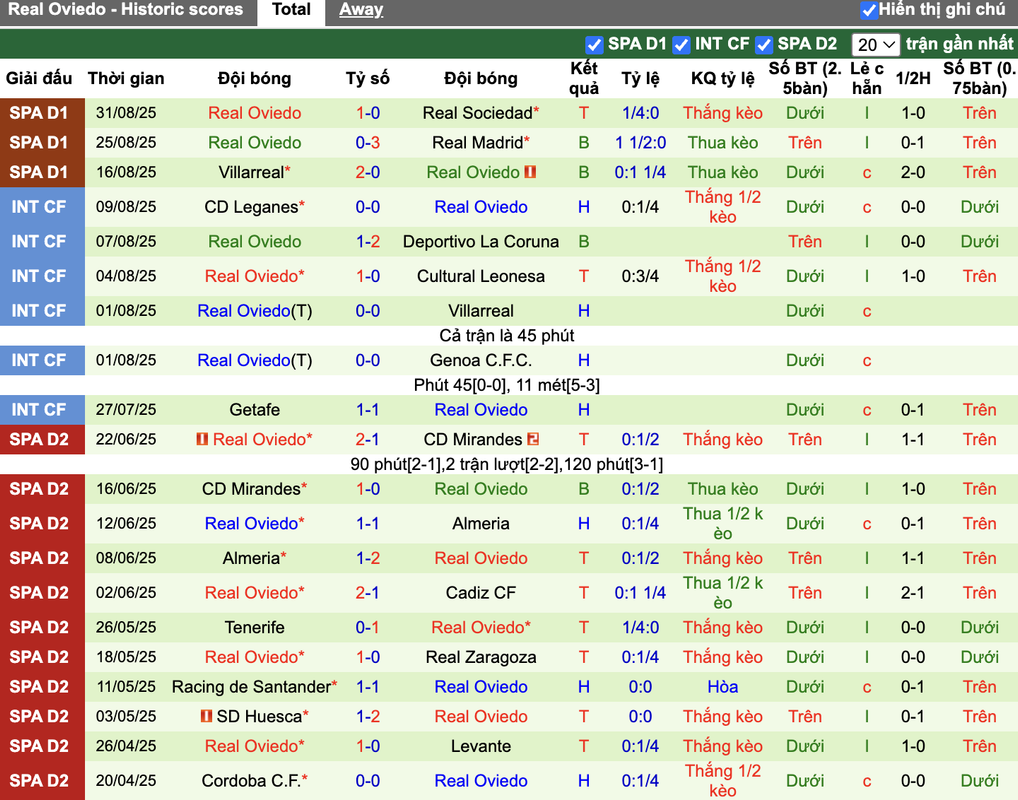The image size is (1018, 800).
Task: Click Real Oviedo in the 20/04/25 row
Action: (480, 781)
